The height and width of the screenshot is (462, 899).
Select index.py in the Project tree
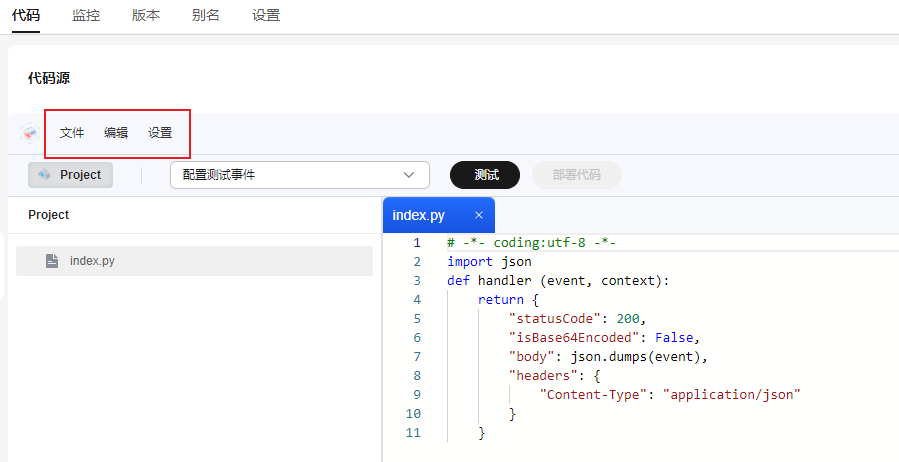92,261
